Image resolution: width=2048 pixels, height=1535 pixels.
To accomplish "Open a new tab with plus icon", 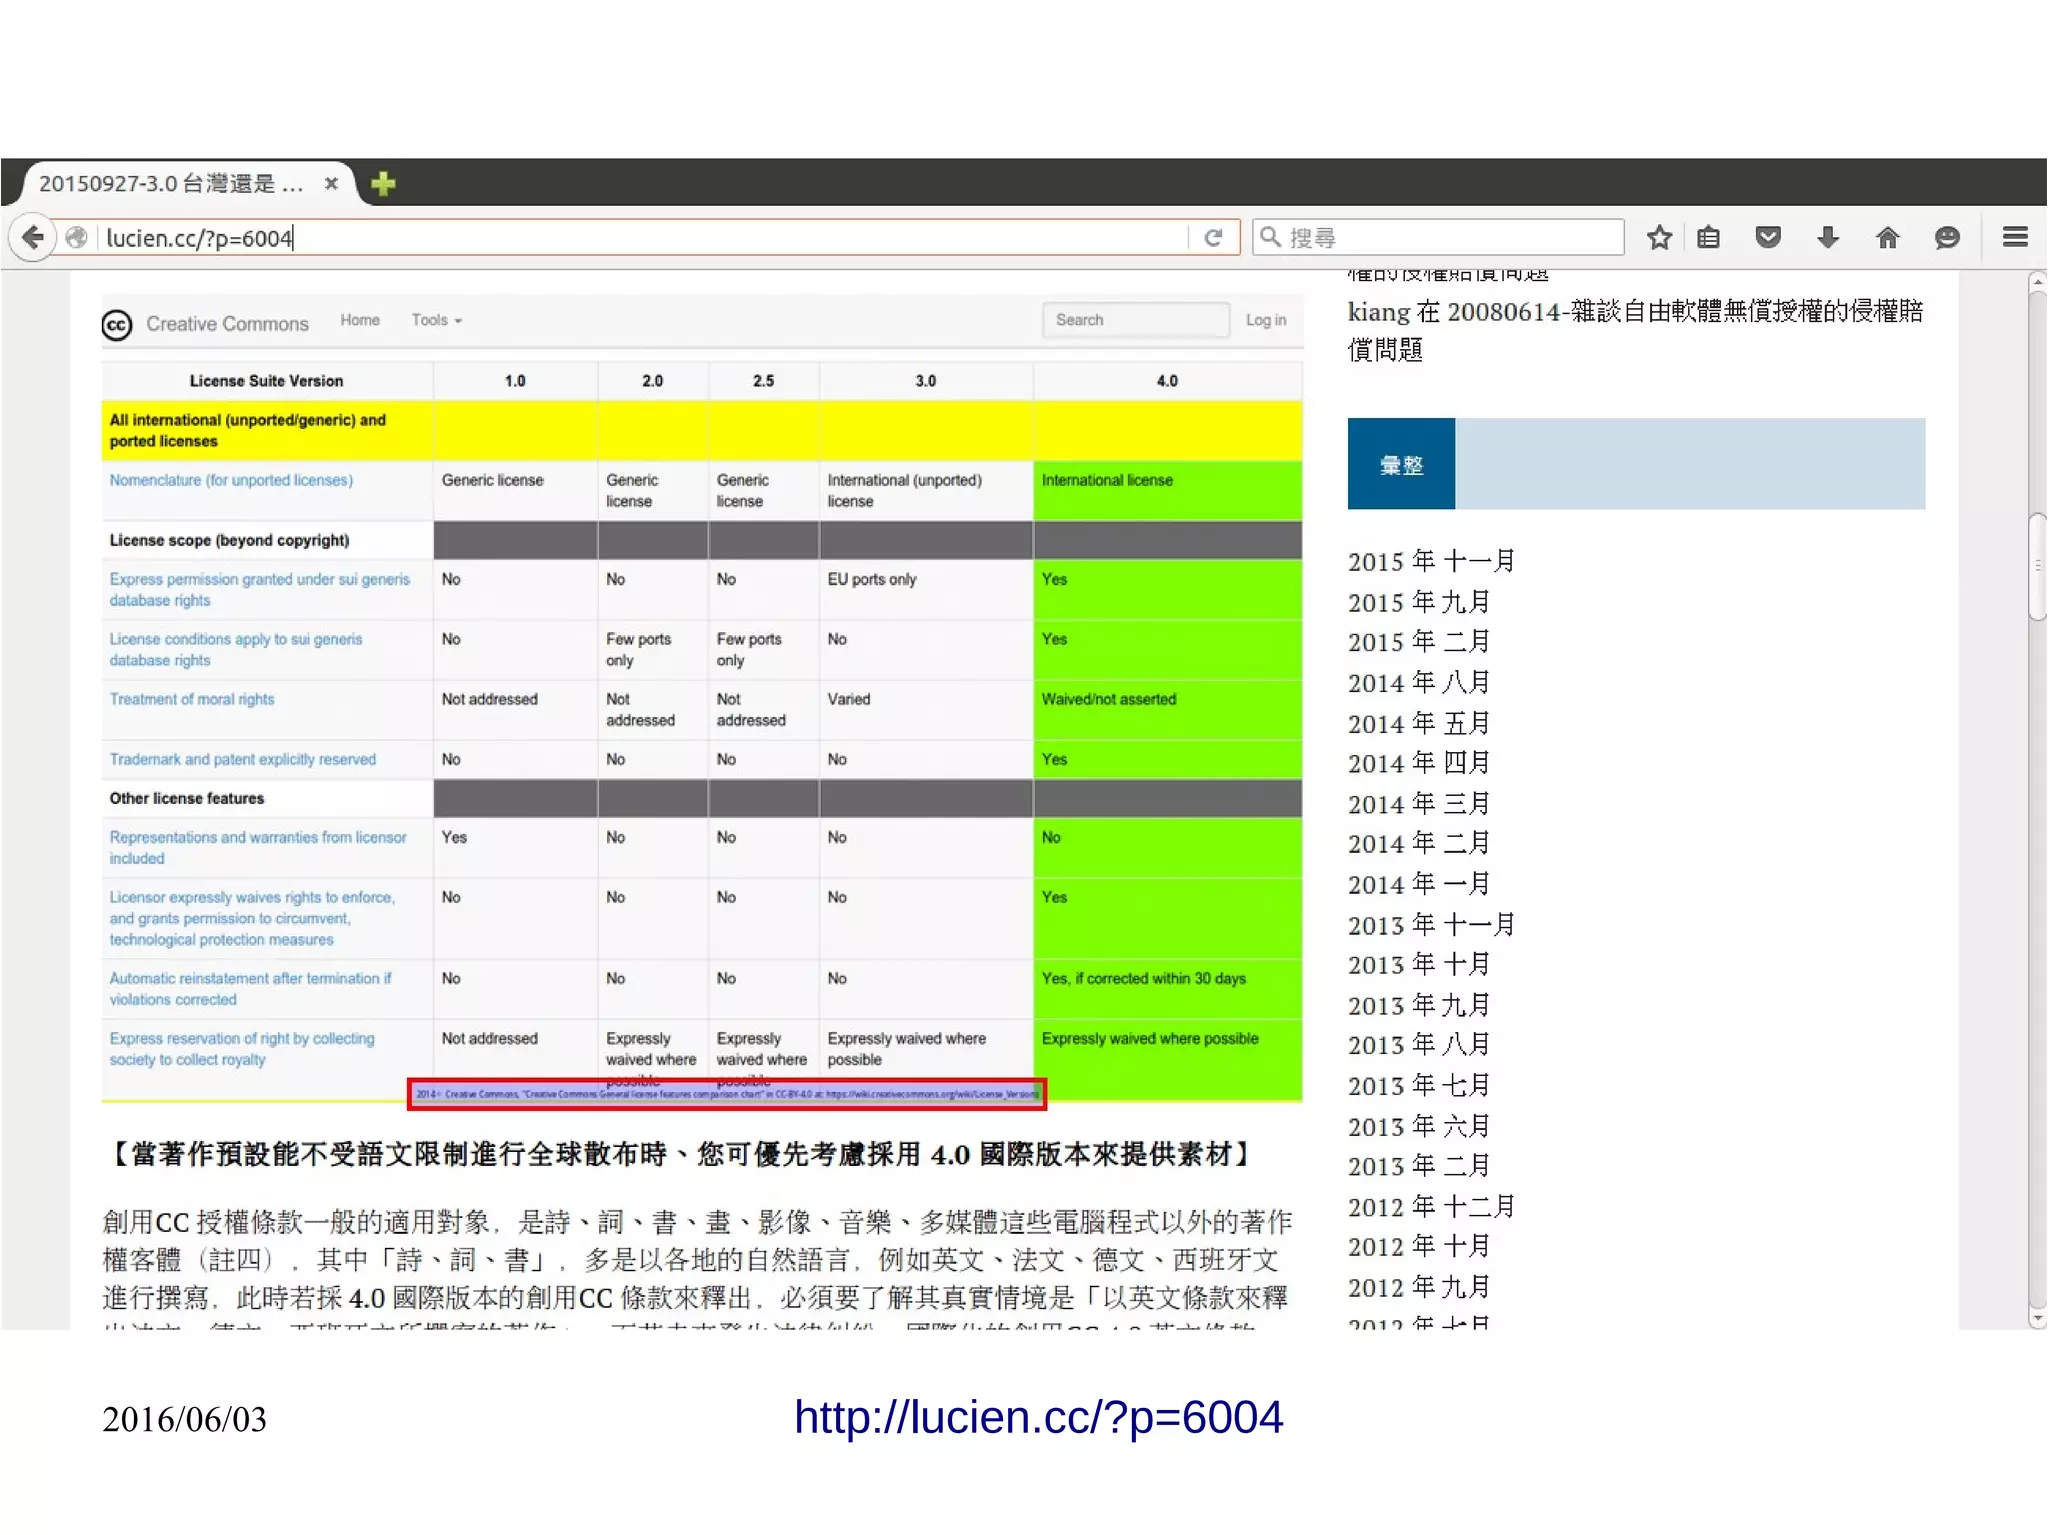I will pos(383,184).
